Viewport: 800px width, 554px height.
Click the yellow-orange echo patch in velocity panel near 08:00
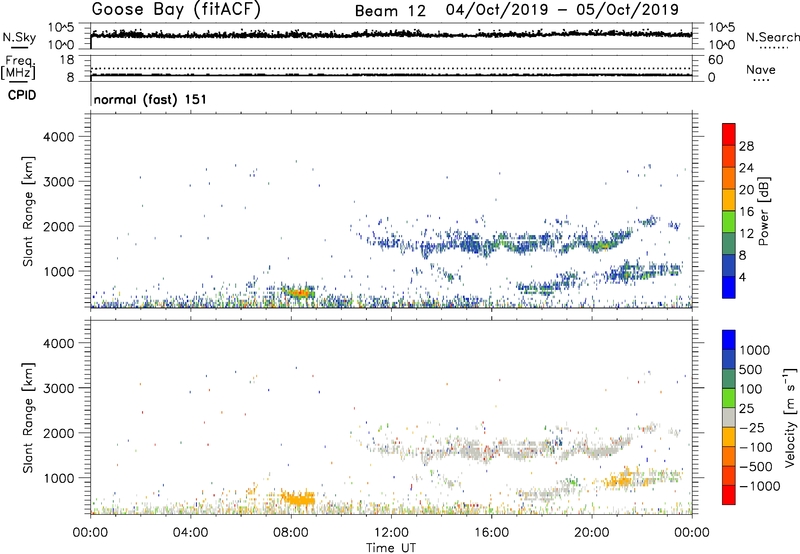click(298, 498)
